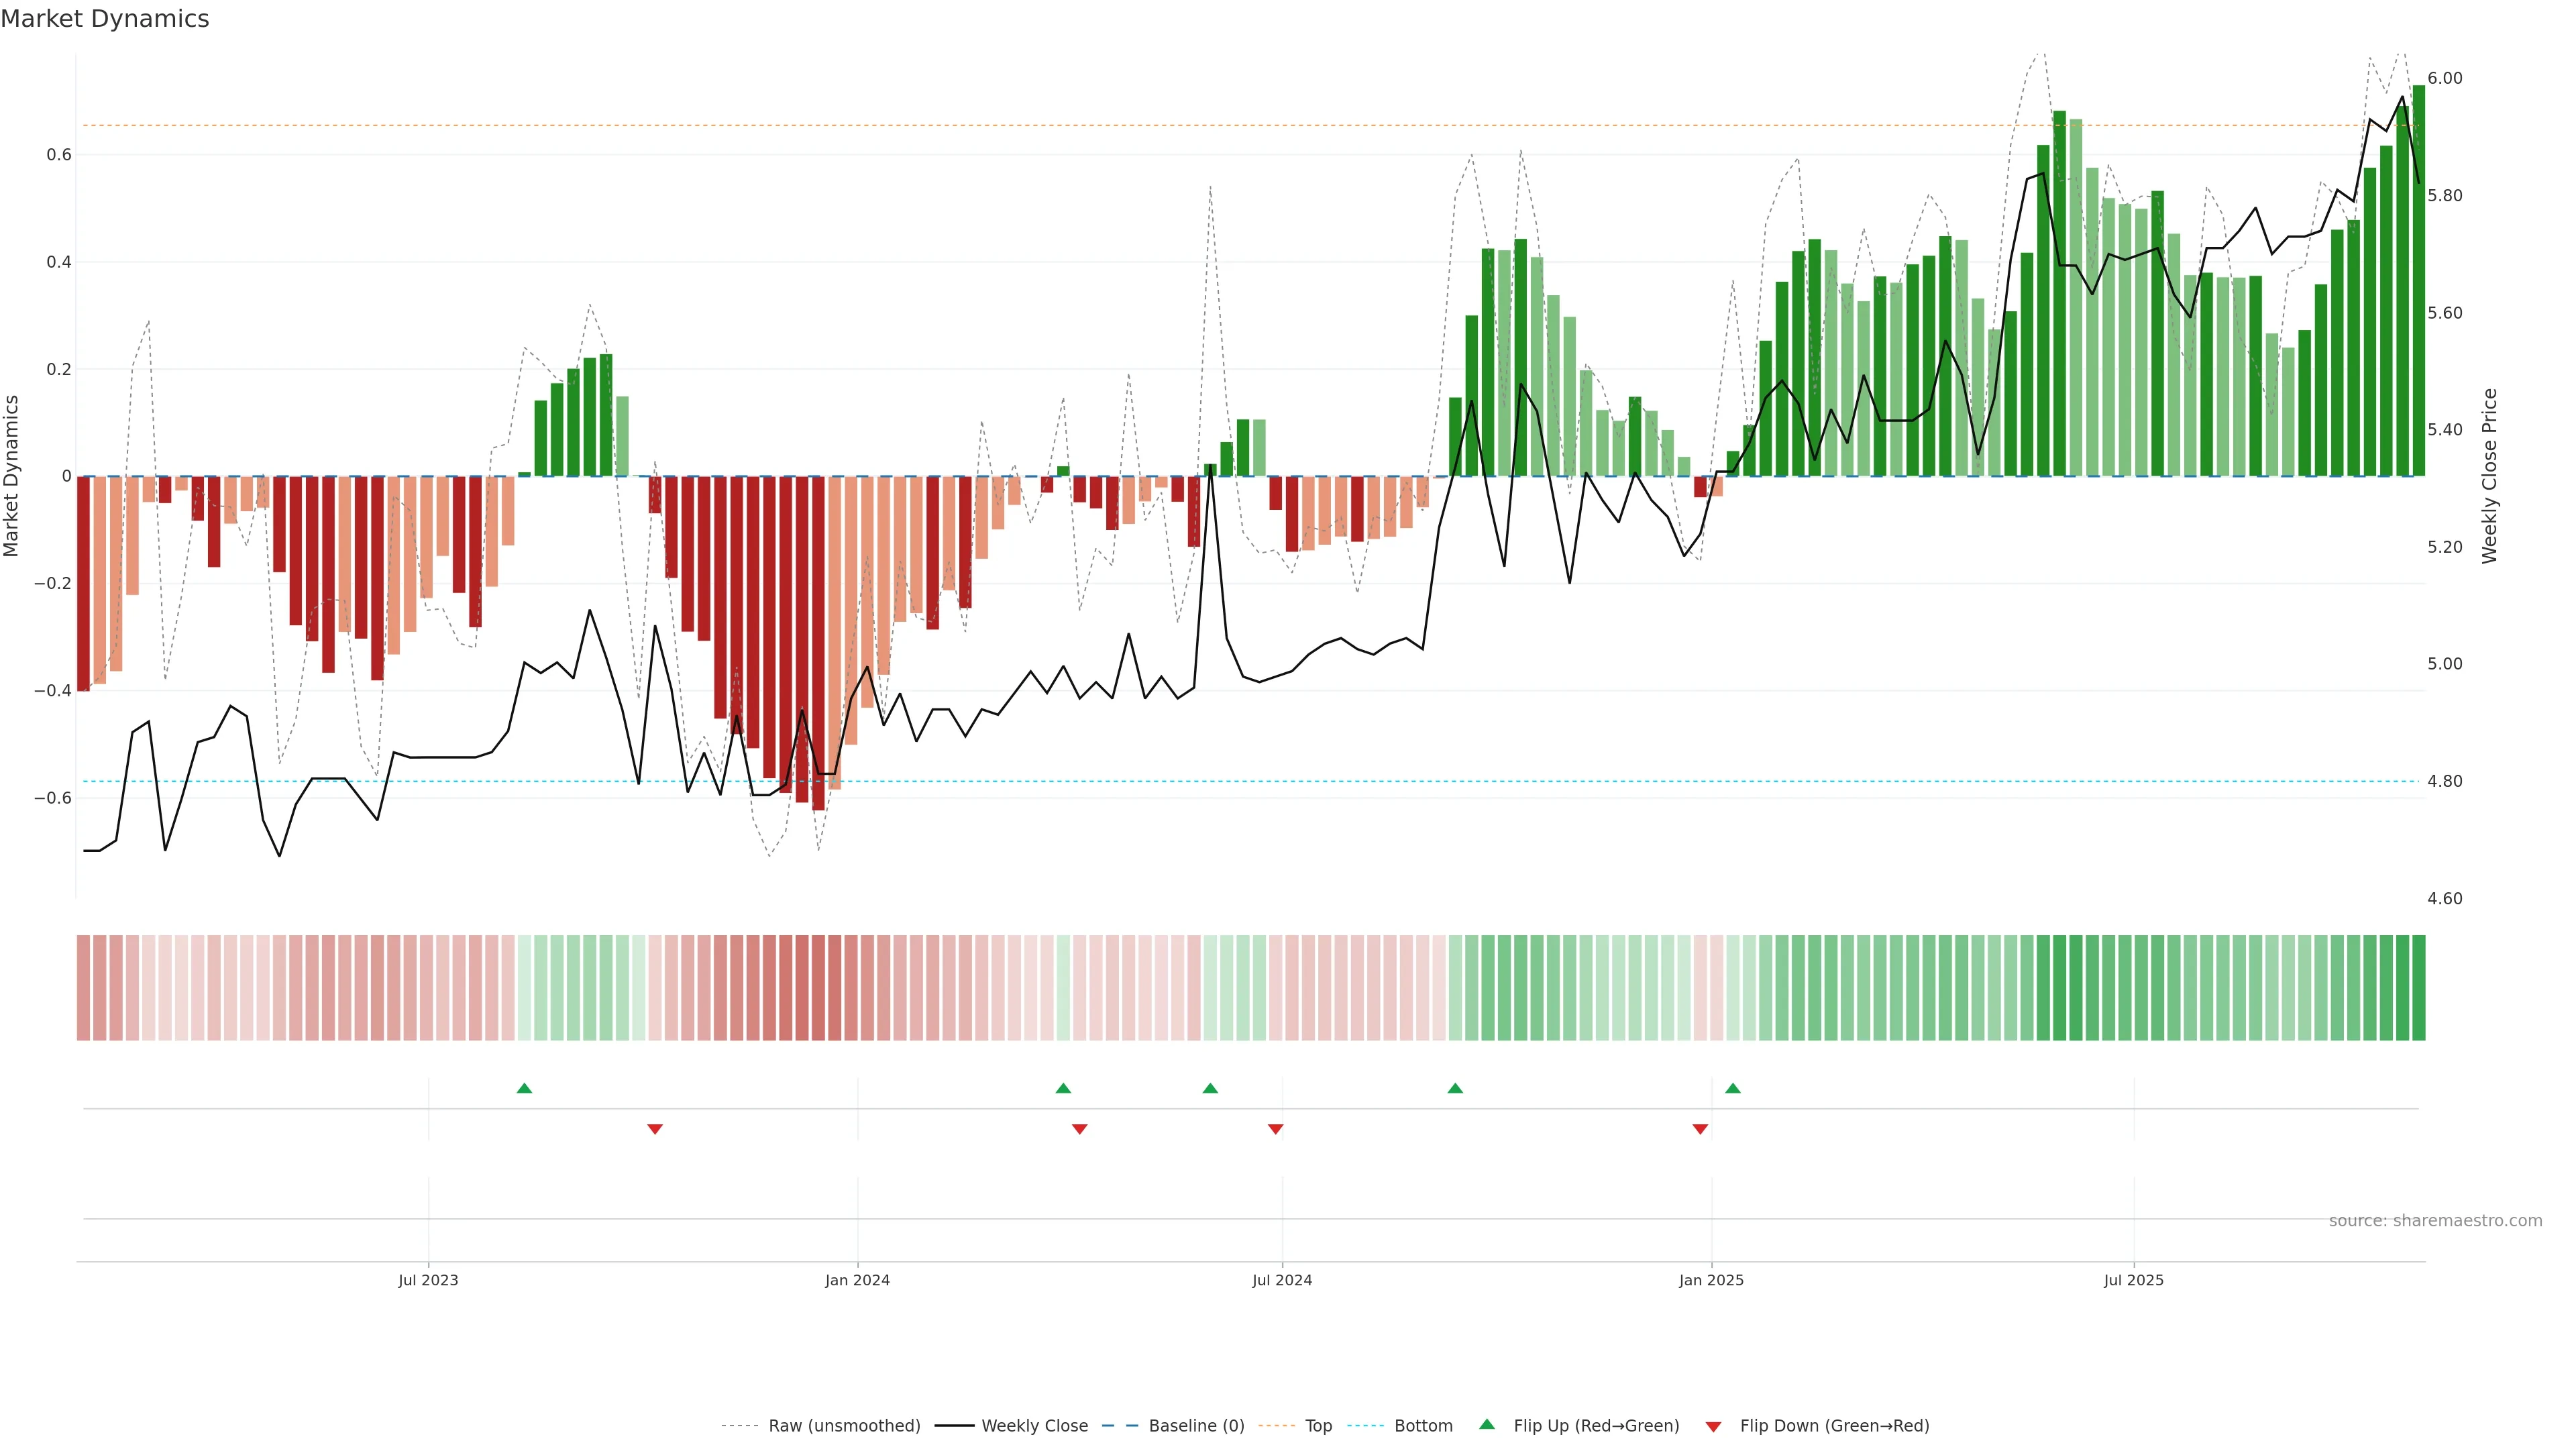Viewport: 2576px width, 1449px height.
Task: Click the first green flip-up marker near Aug 2023
Action: click(524, 1088)
